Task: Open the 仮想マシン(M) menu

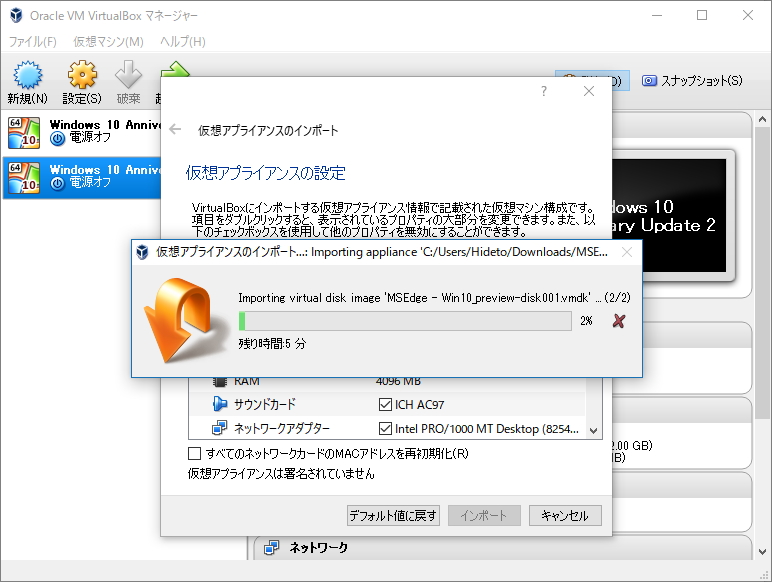Action: (x=108, y=41)
